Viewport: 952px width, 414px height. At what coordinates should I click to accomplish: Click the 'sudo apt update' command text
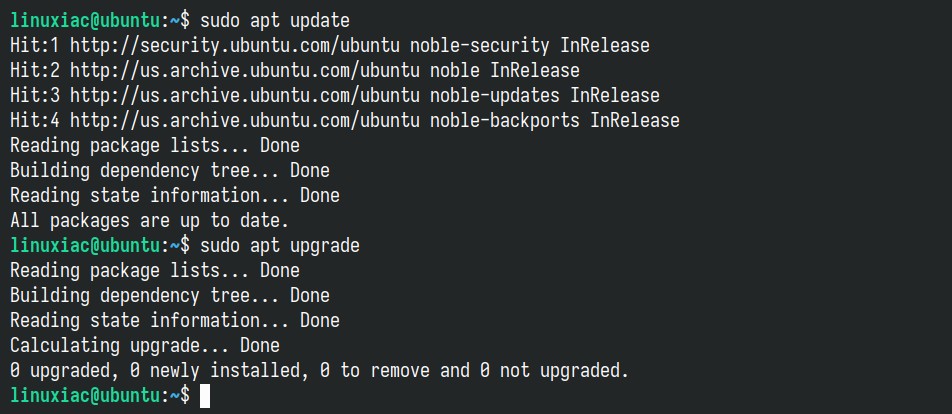tap(275, 21)
